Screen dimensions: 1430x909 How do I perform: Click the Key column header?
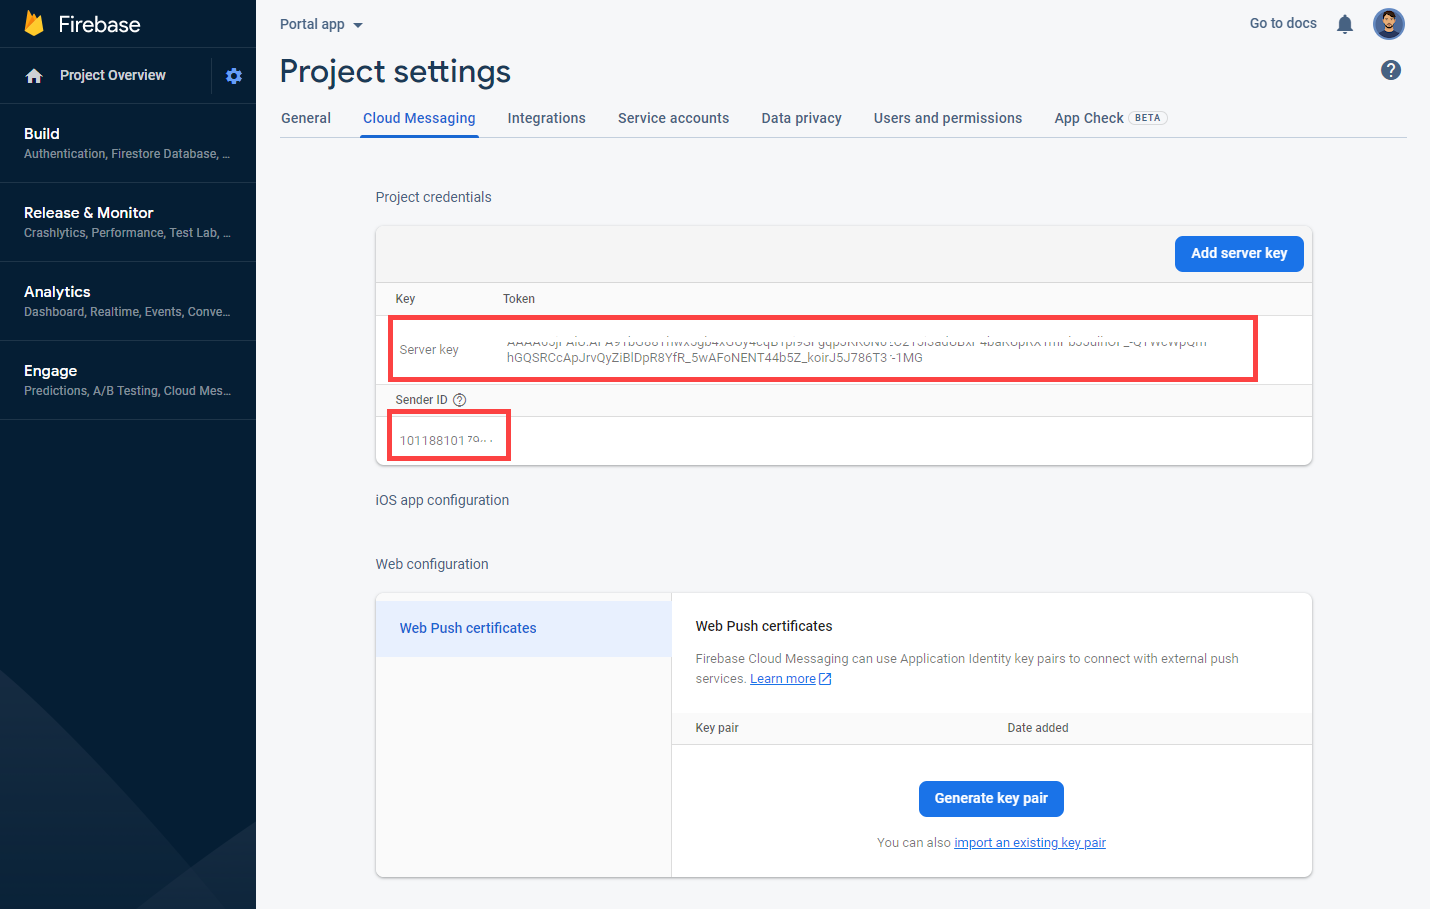(x=405, y=299)
